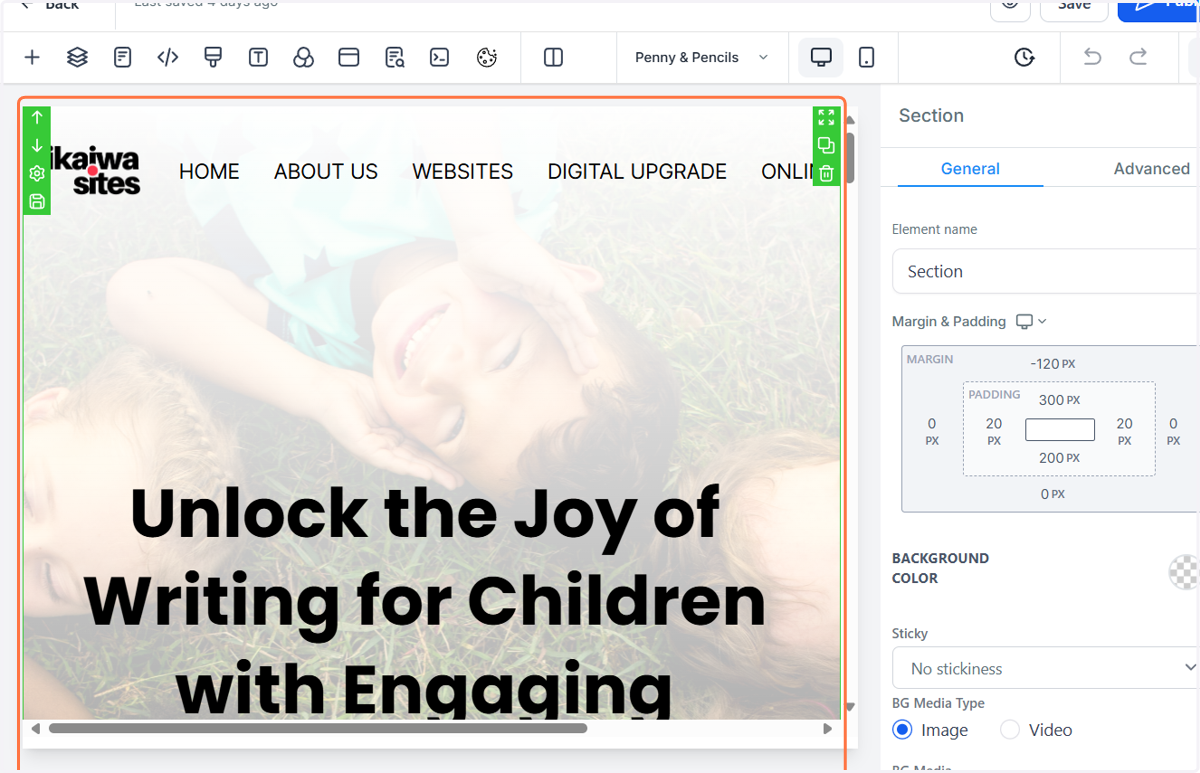Move section down with green arrow
Image resolution: width=1200 pixels, height=773 pixels.
(x=37, y=146)
